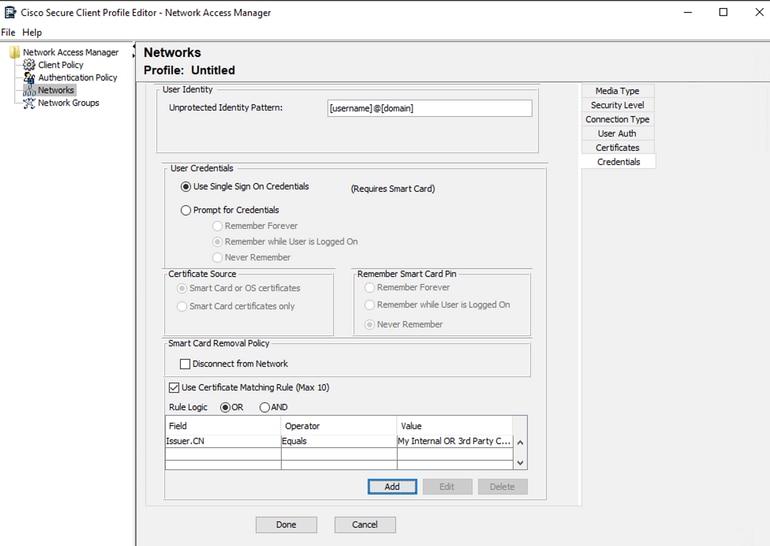This screenshot has height=546, width=770.
Task: Enable Disconnect from Network checkbox
Action: [185, 364]
